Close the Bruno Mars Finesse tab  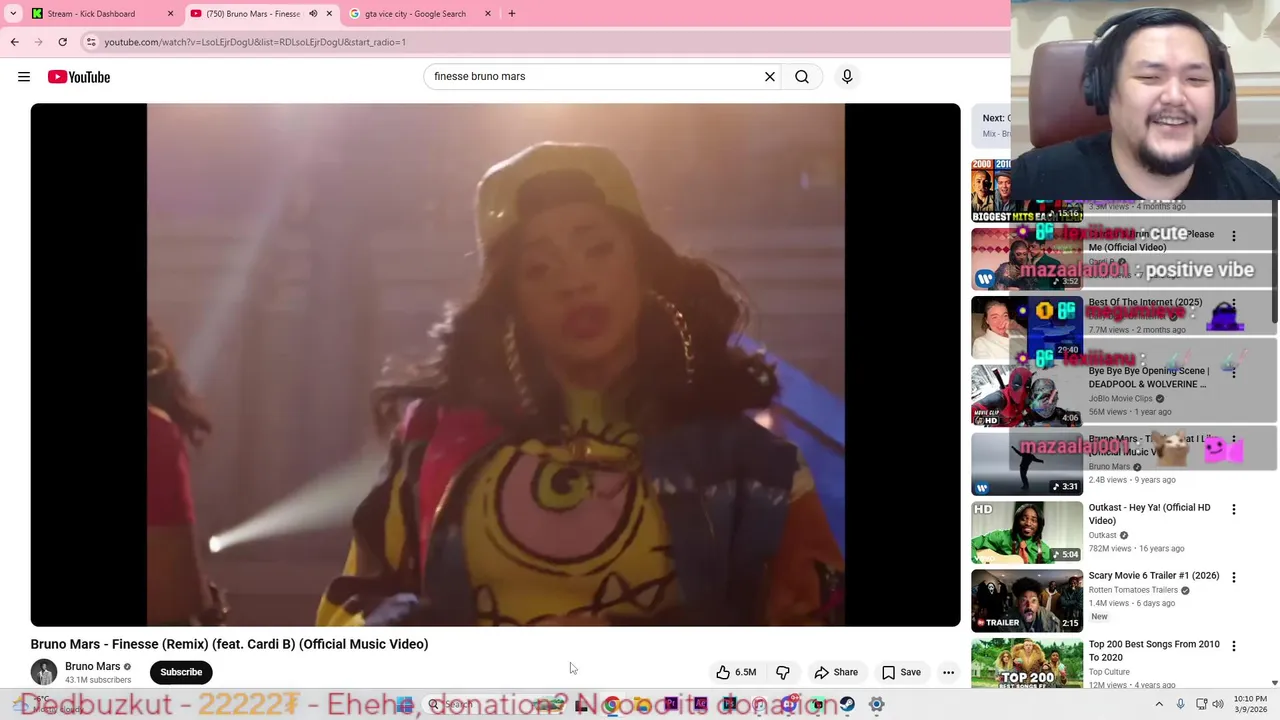coord(329,14)
